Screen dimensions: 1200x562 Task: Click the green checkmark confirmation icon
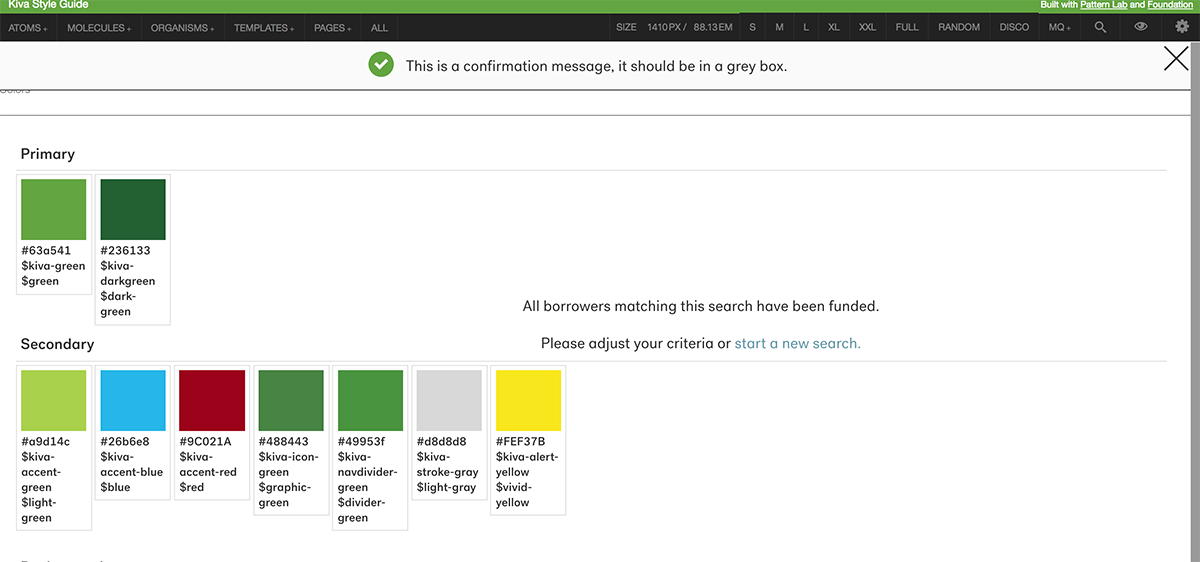pyautogui.click(x=380, y=65)
